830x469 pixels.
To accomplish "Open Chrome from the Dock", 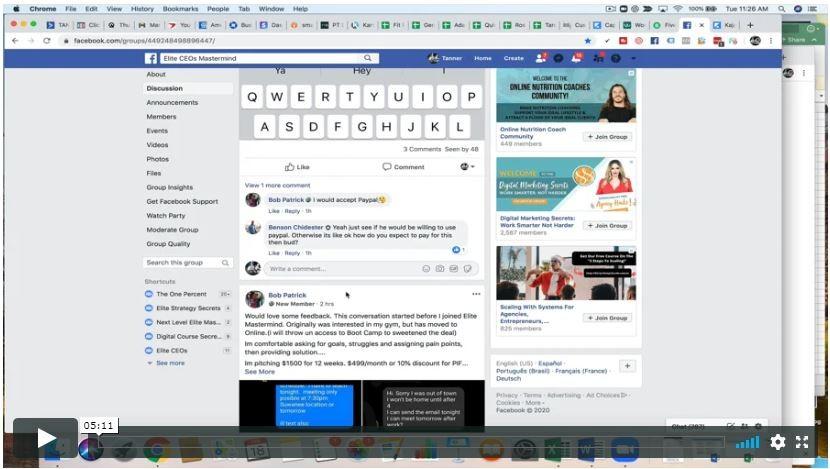I will coord(156,450).
